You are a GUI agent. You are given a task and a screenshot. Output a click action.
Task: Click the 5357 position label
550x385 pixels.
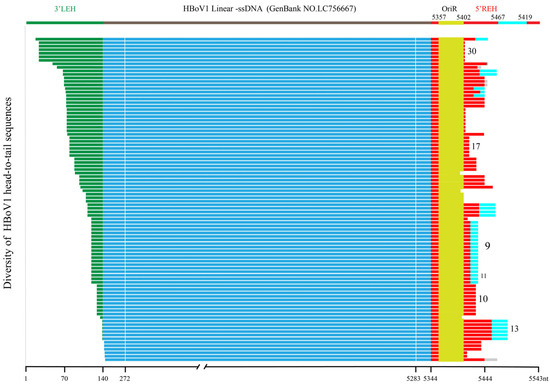tap(439, 17)
